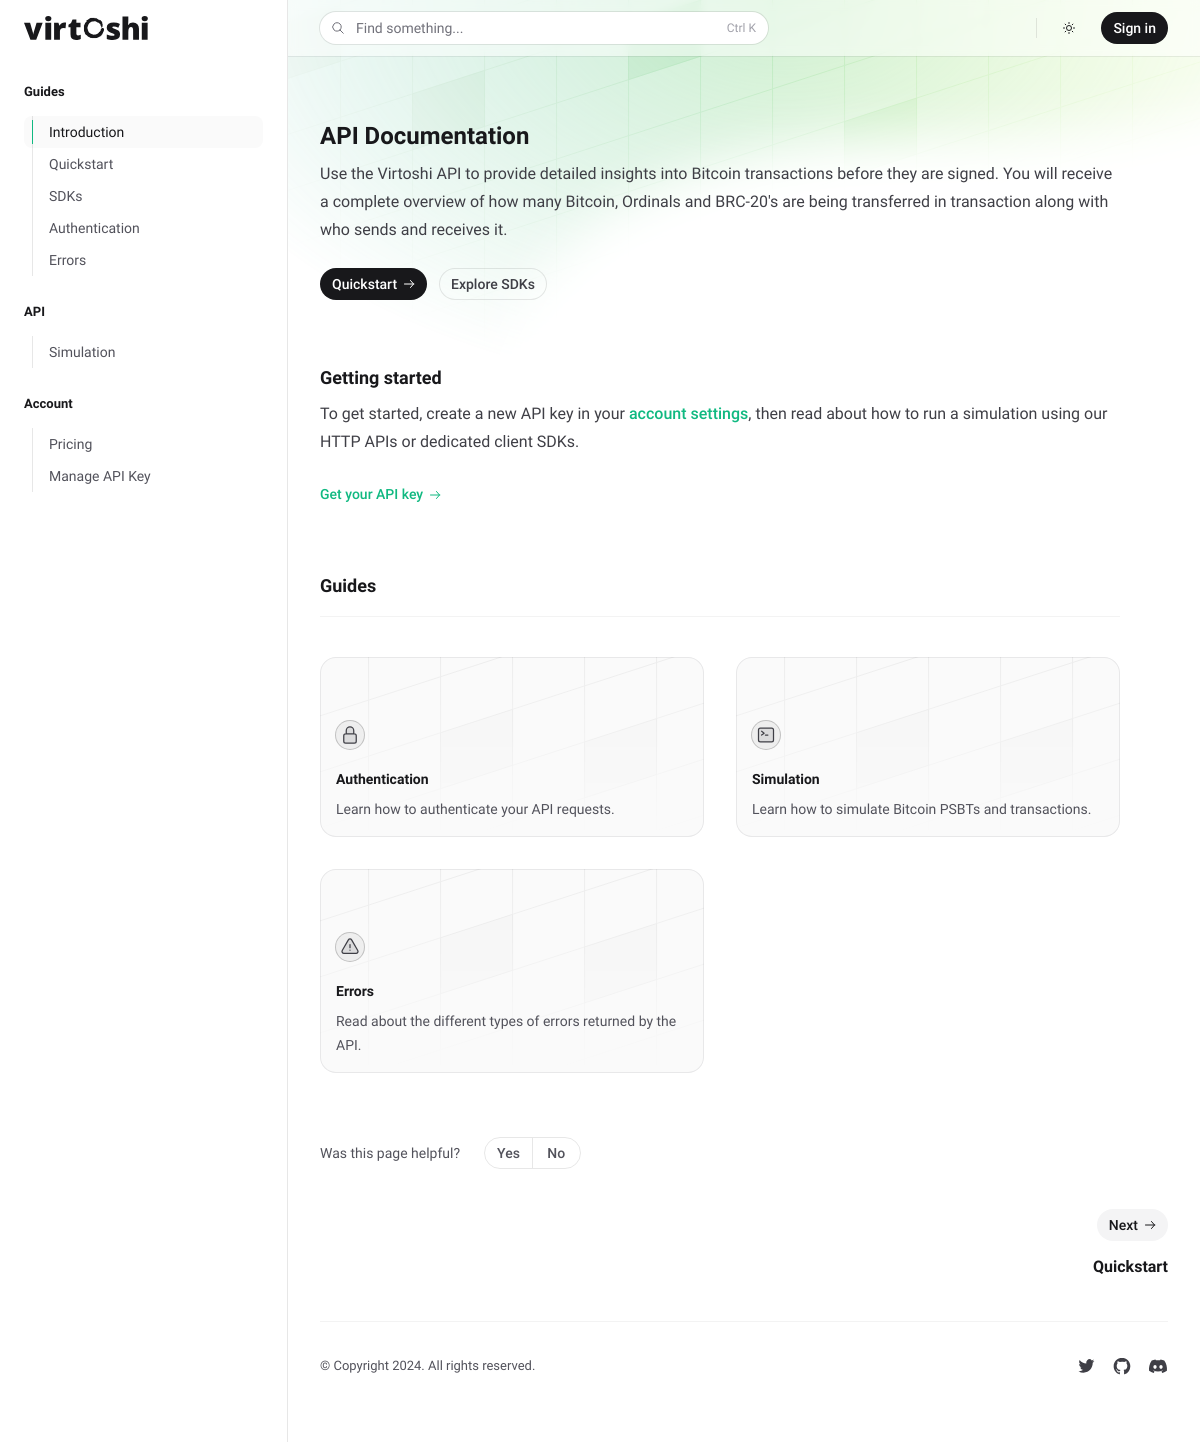The height and width of the screenshot is (1442, 1200).
Task: Toggle the light/dark theme sun icon
Action: click(x=1069, y=28)
